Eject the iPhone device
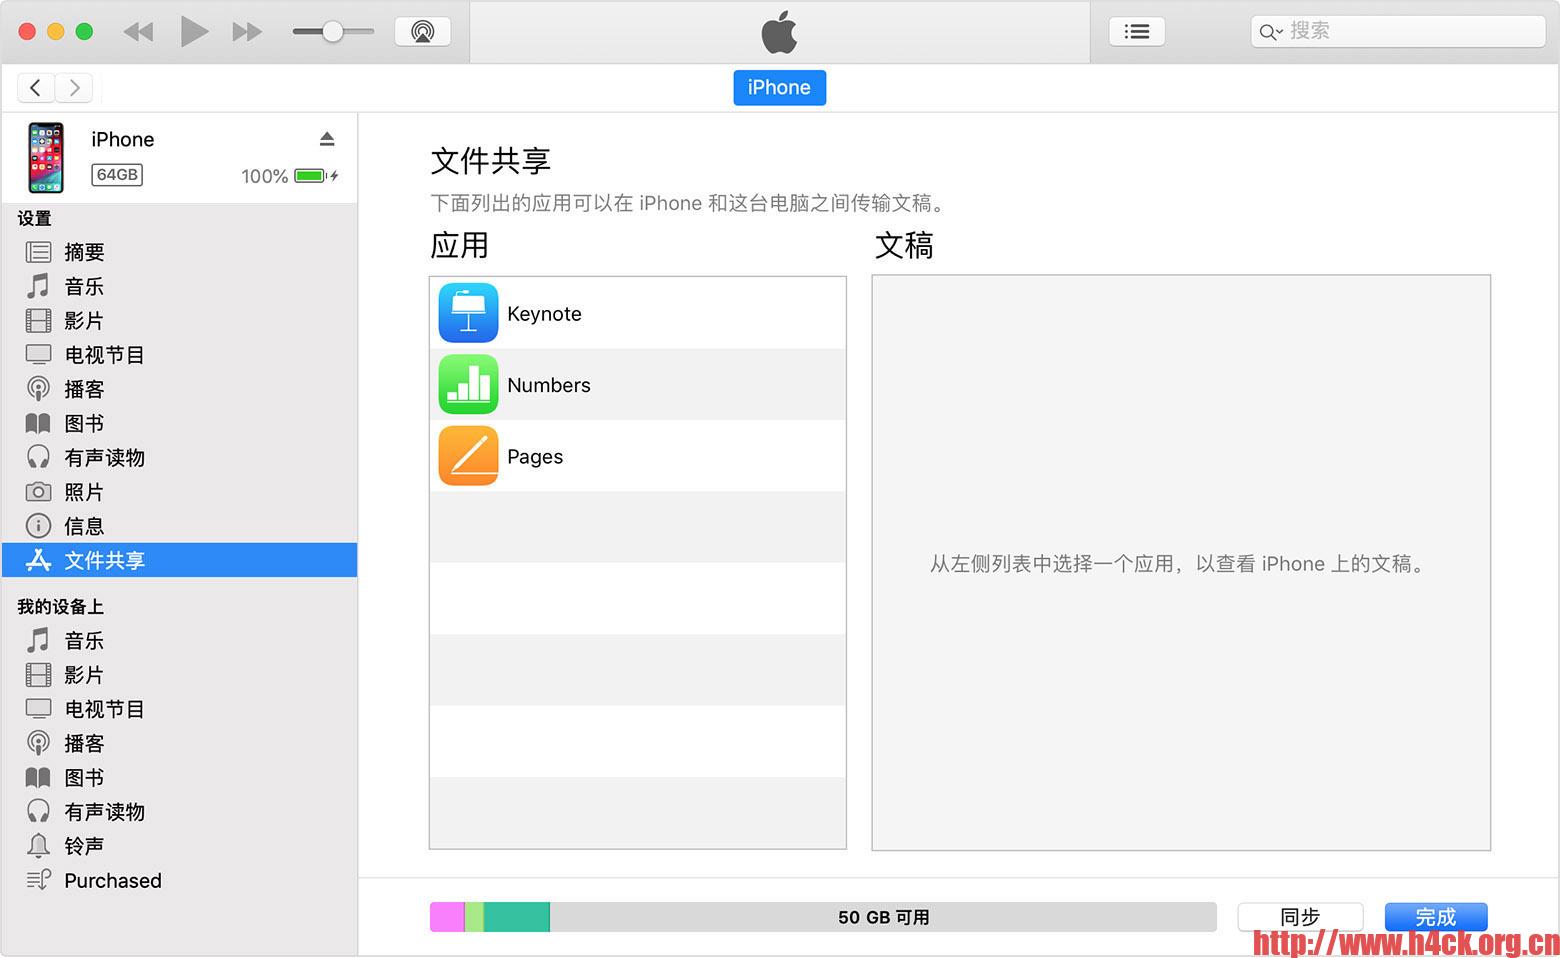Screen dimensions: 1560x958 pos(327,138)
